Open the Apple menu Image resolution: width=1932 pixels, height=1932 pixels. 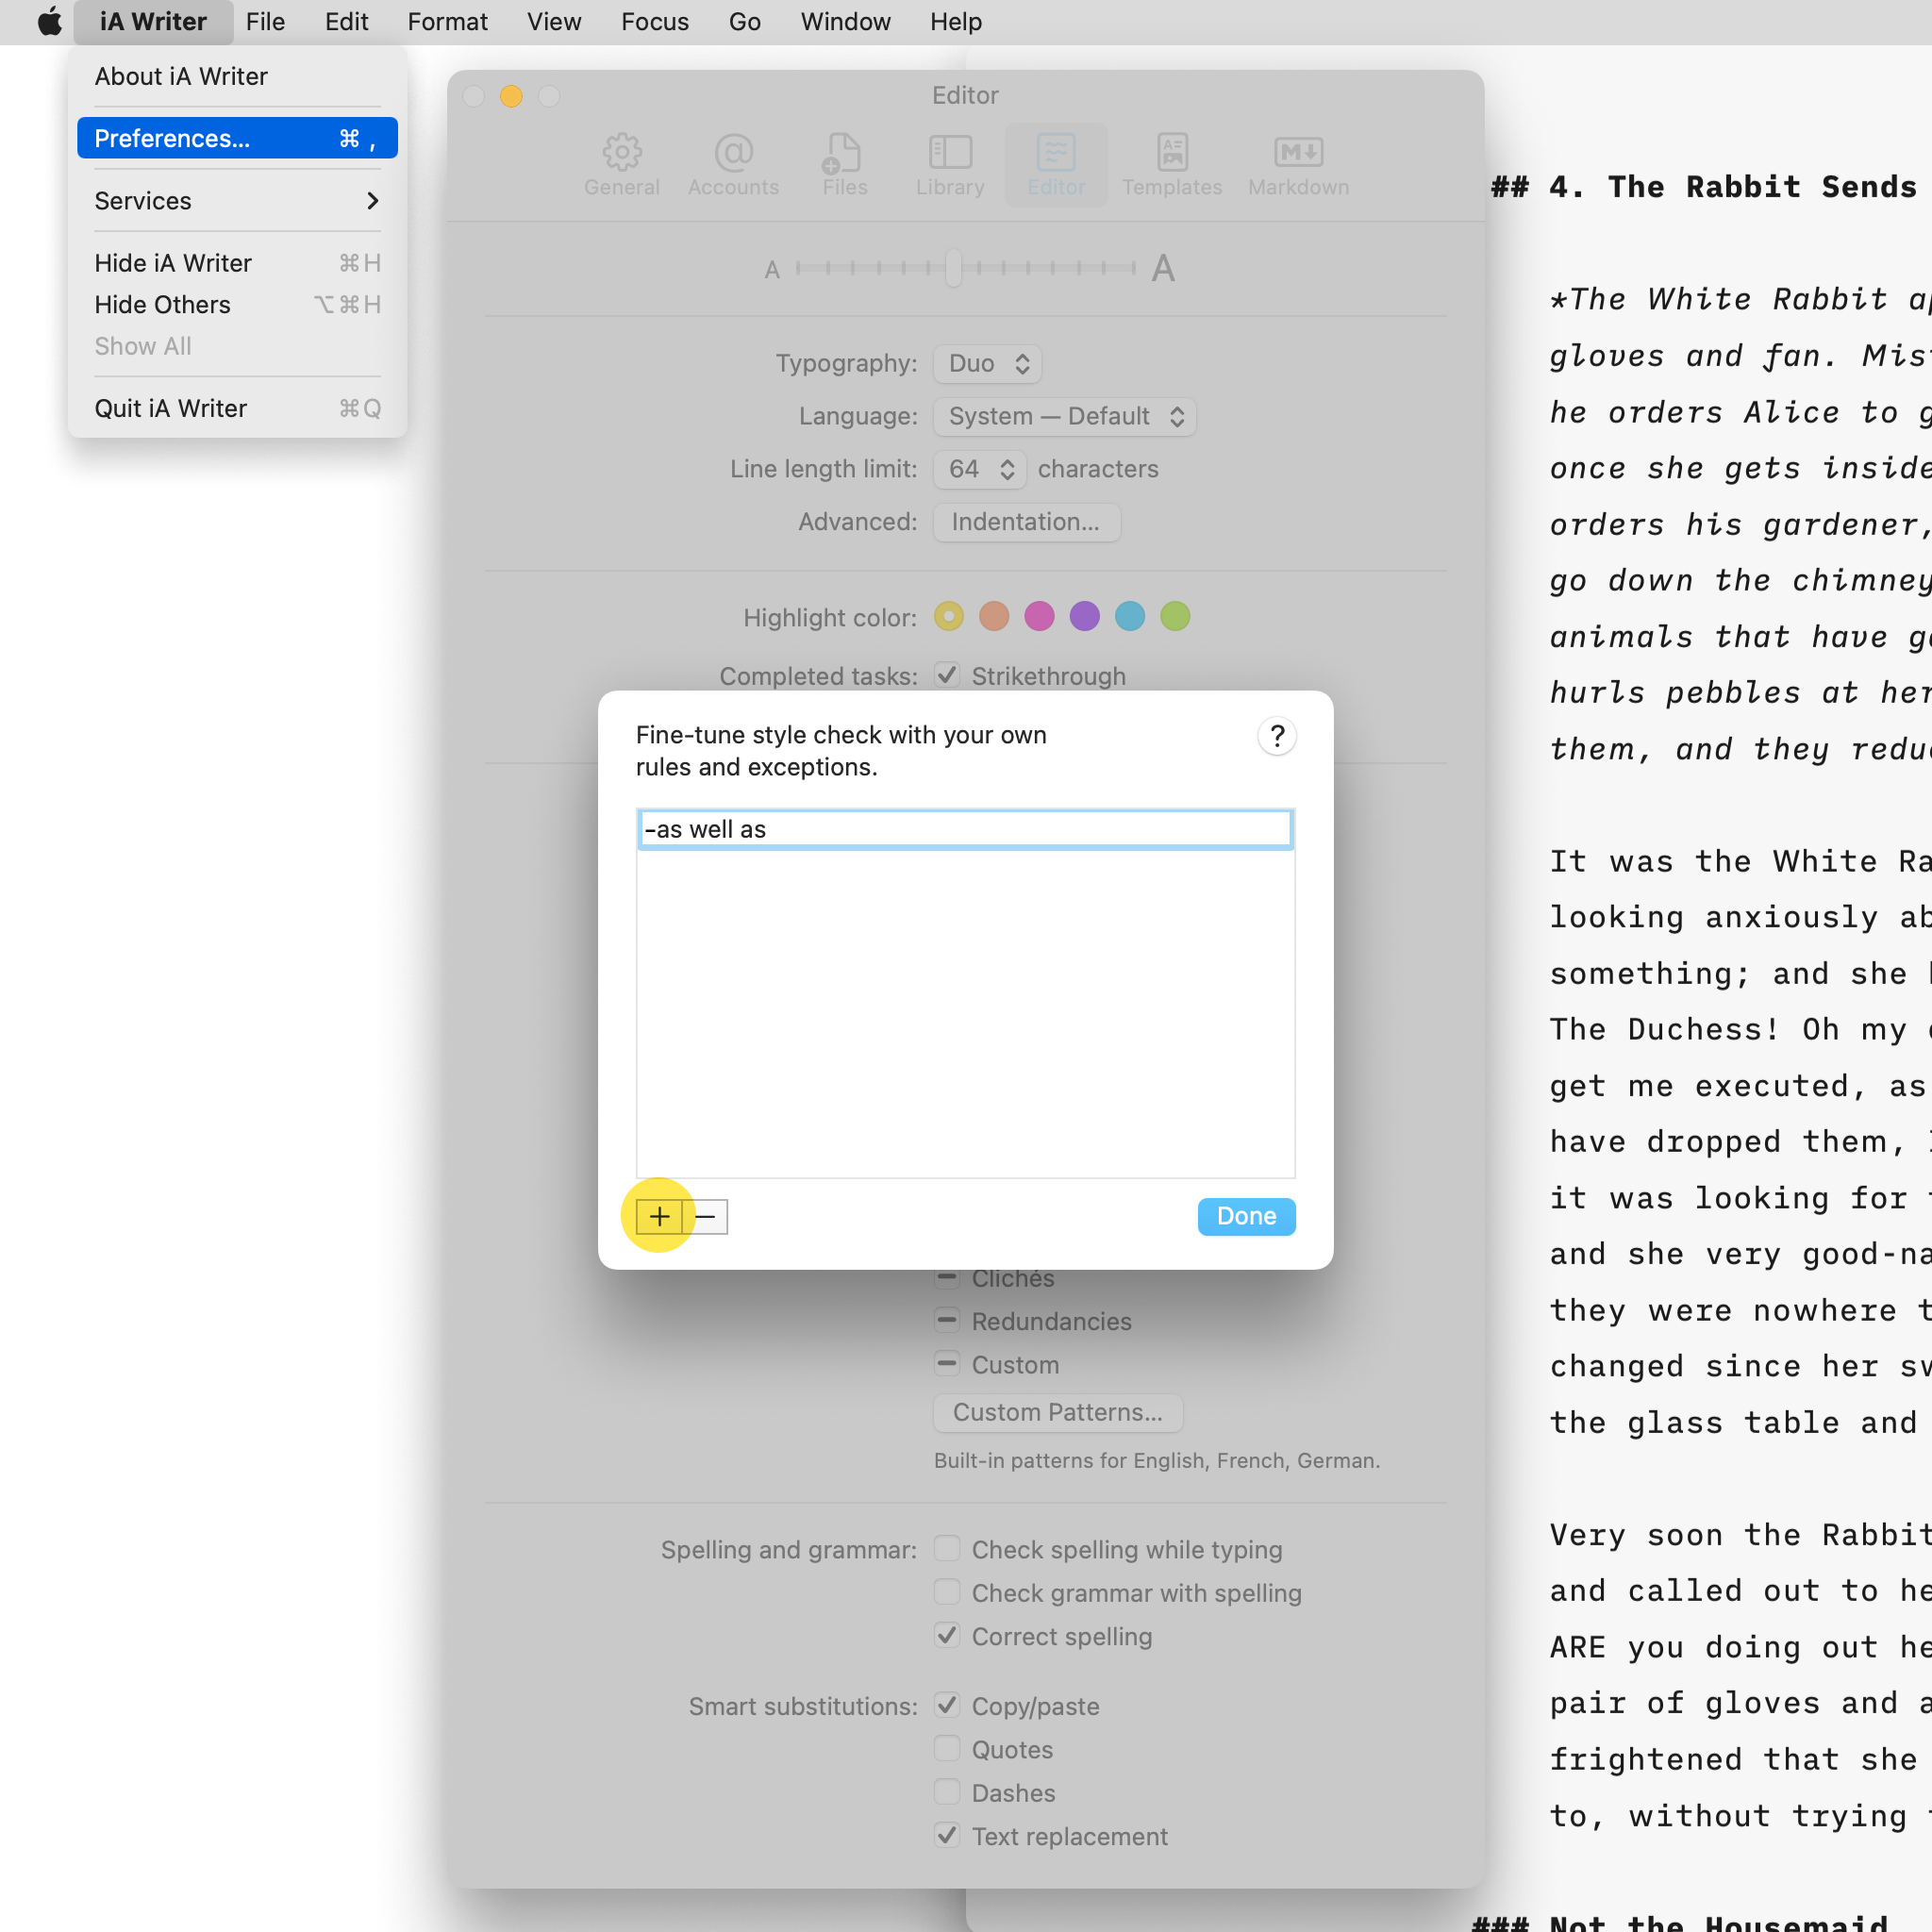tap(49, 22)
